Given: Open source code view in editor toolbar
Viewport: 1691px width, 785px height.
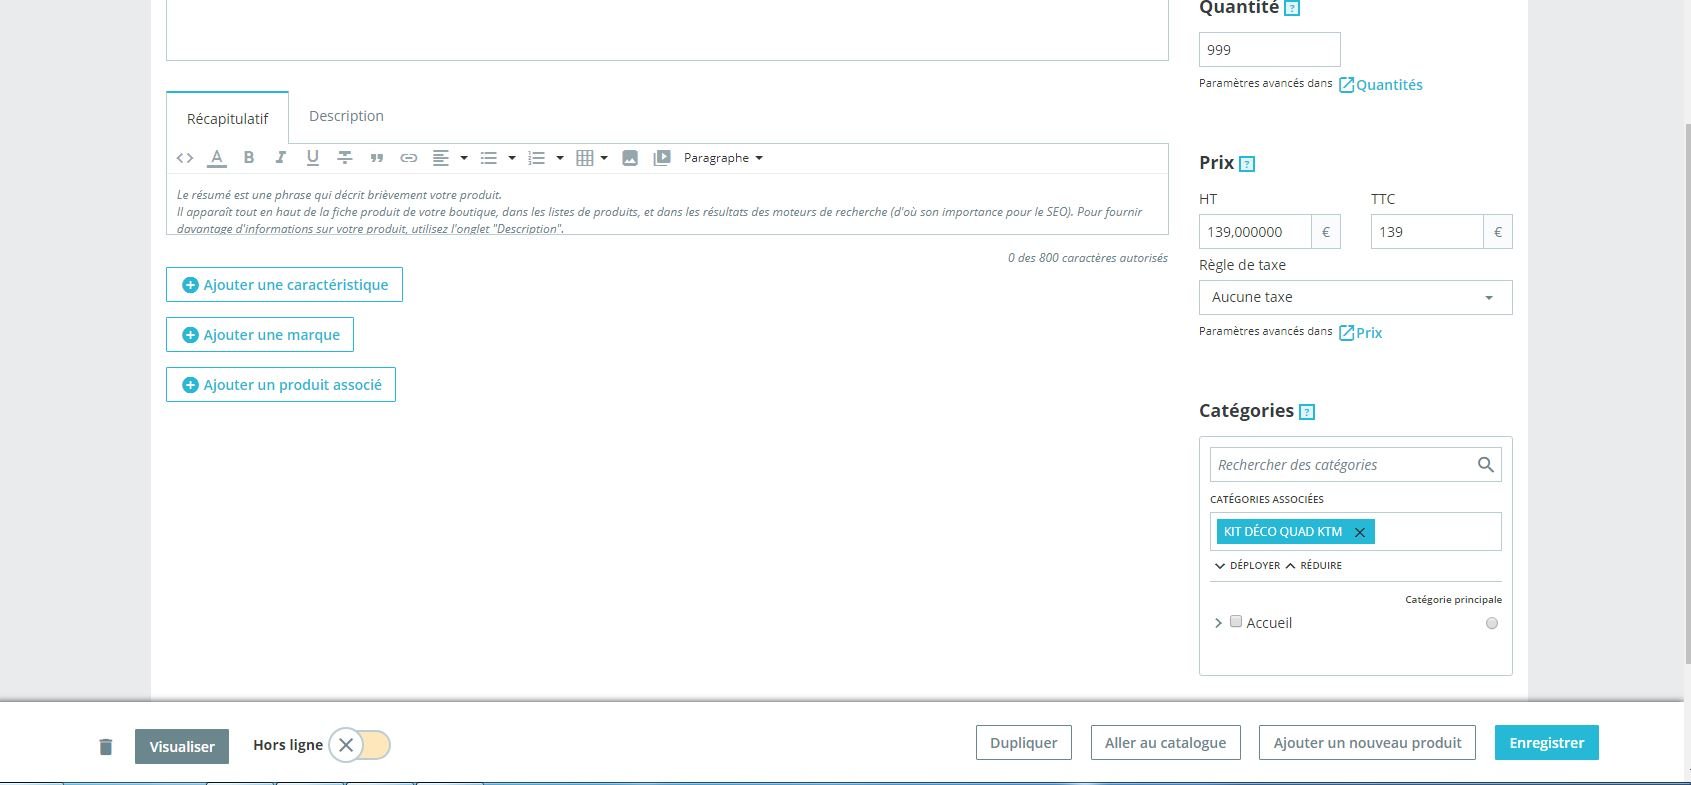Looking at the screenshot, I should pos(185,158).
